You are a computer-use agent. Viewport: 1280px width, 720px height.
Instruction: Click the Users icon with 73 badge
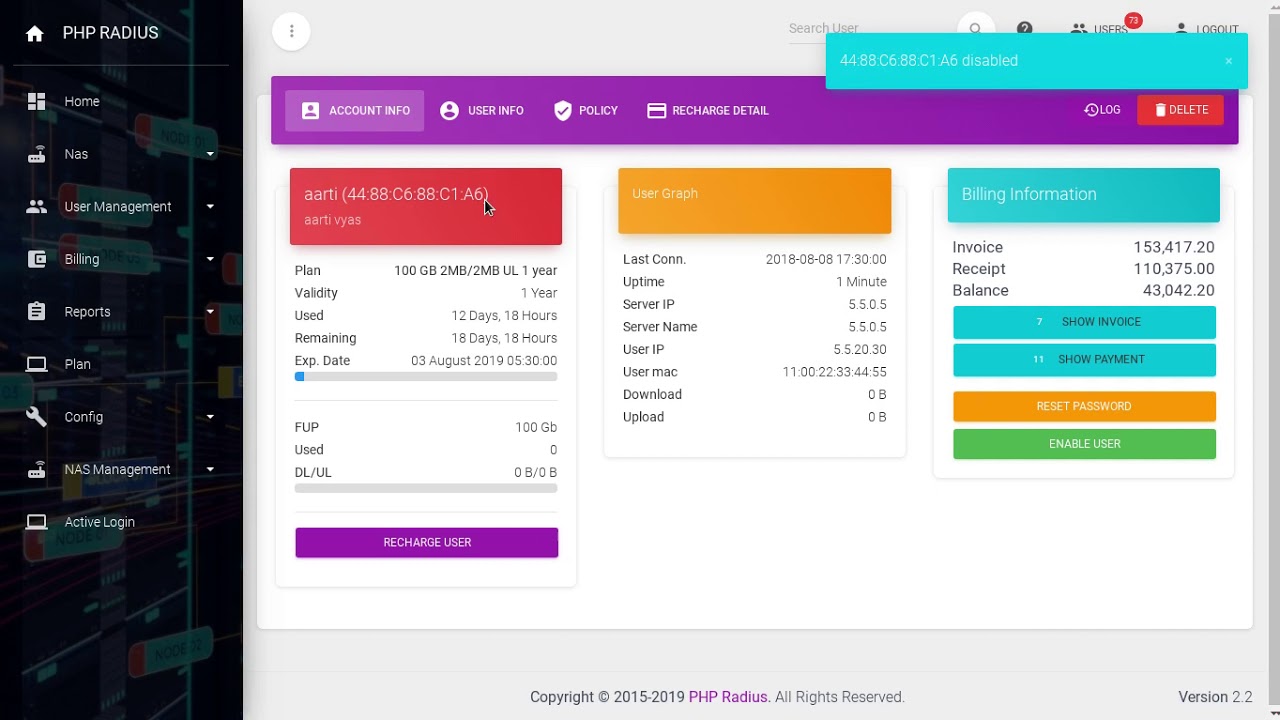[1078, 29]
